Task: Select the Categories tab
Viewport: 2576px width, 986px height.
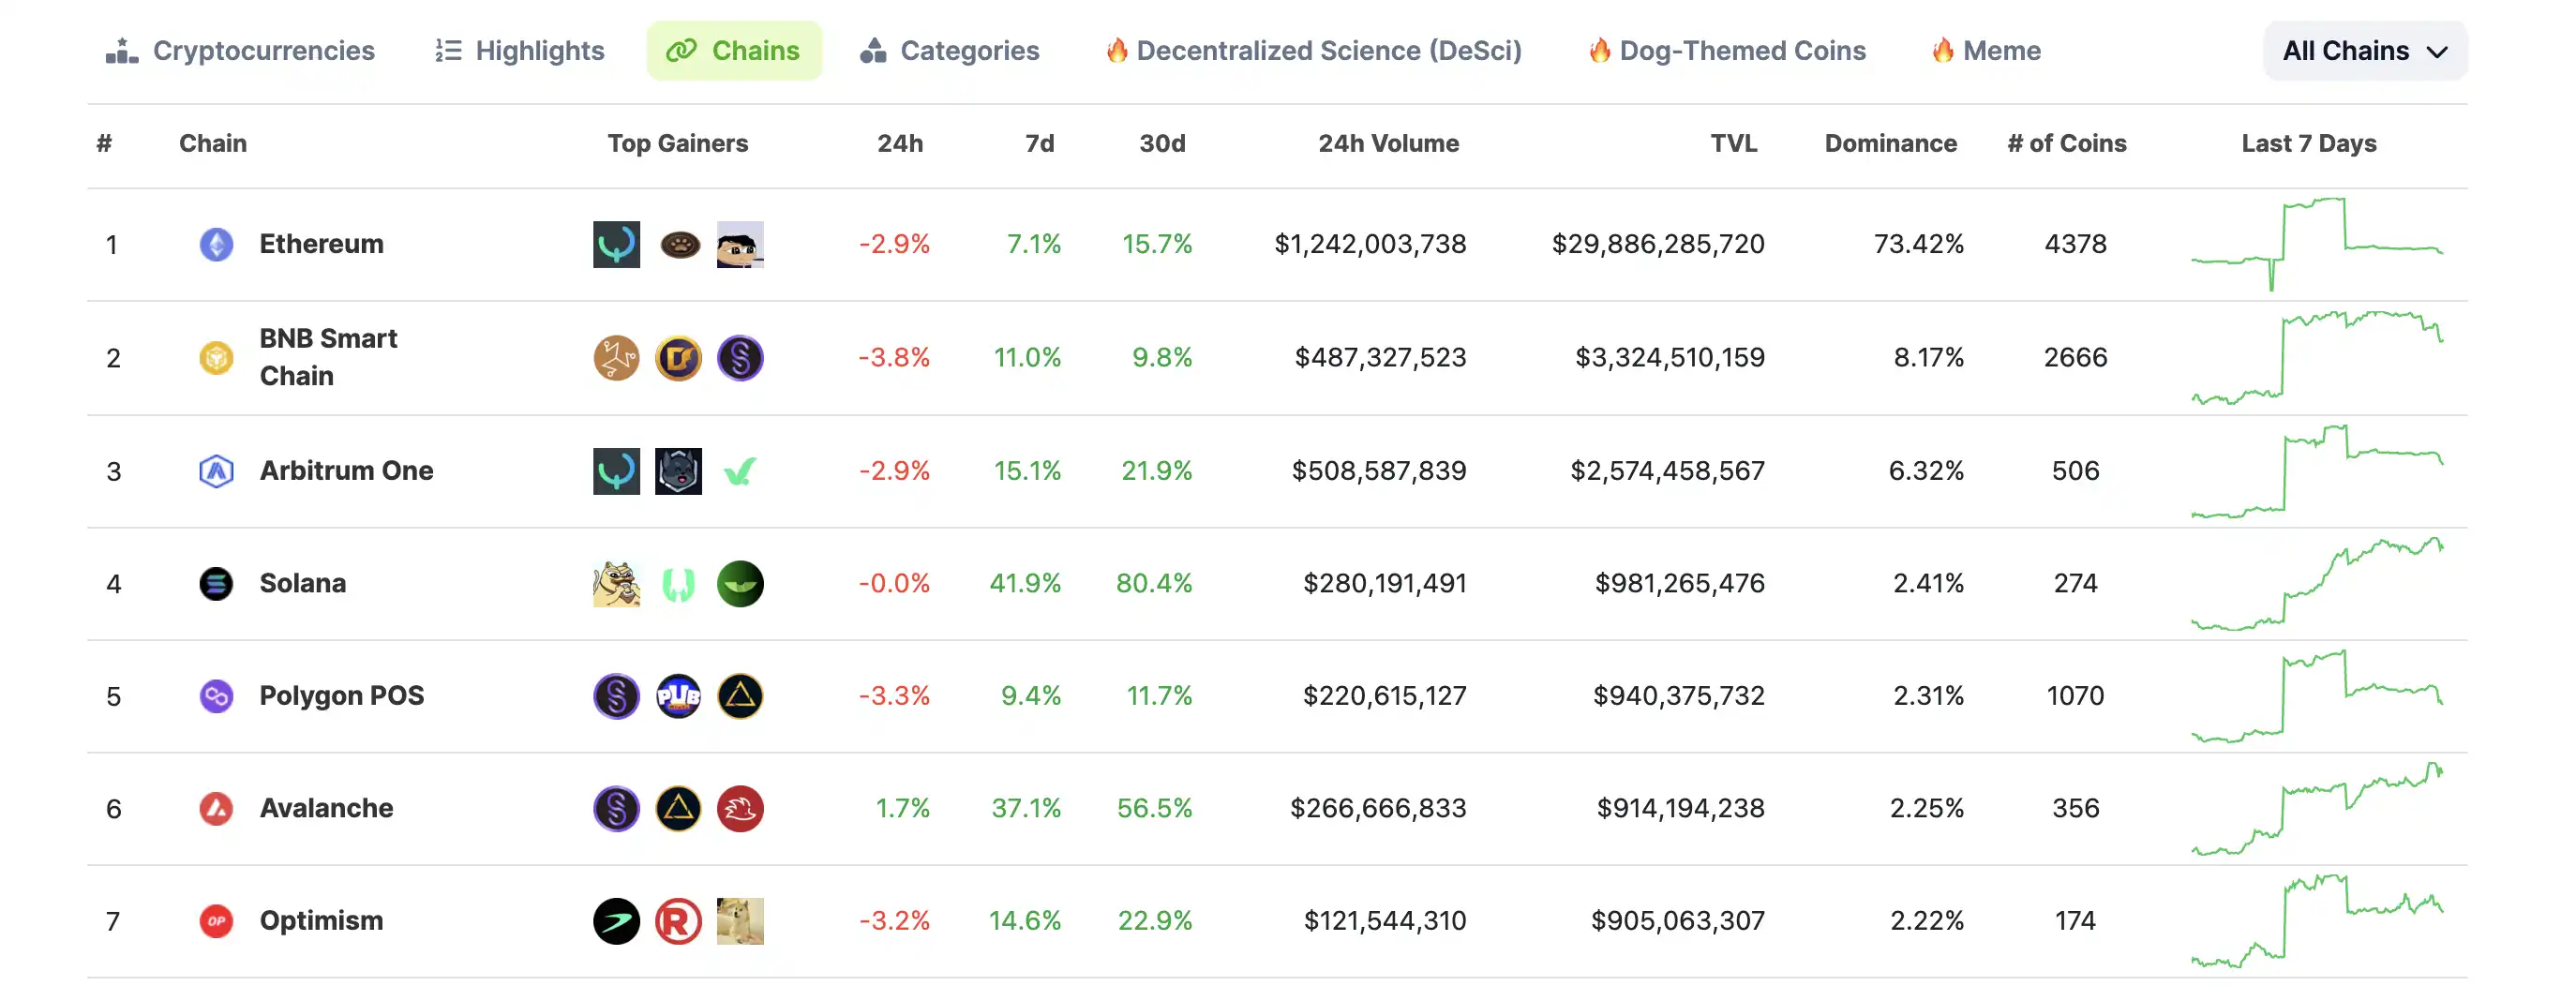Action: pyautogui.click(x=949, y=51)
